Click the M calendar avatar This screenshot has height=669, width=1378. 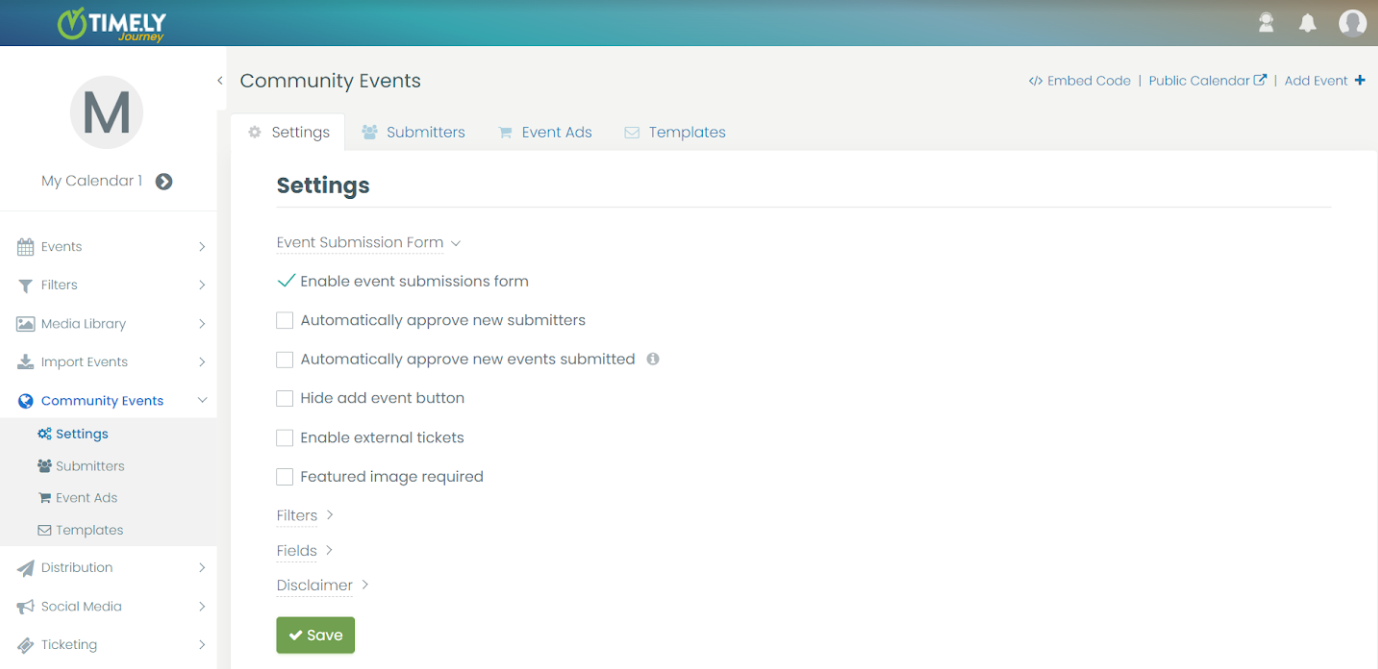tap(107, 112)
